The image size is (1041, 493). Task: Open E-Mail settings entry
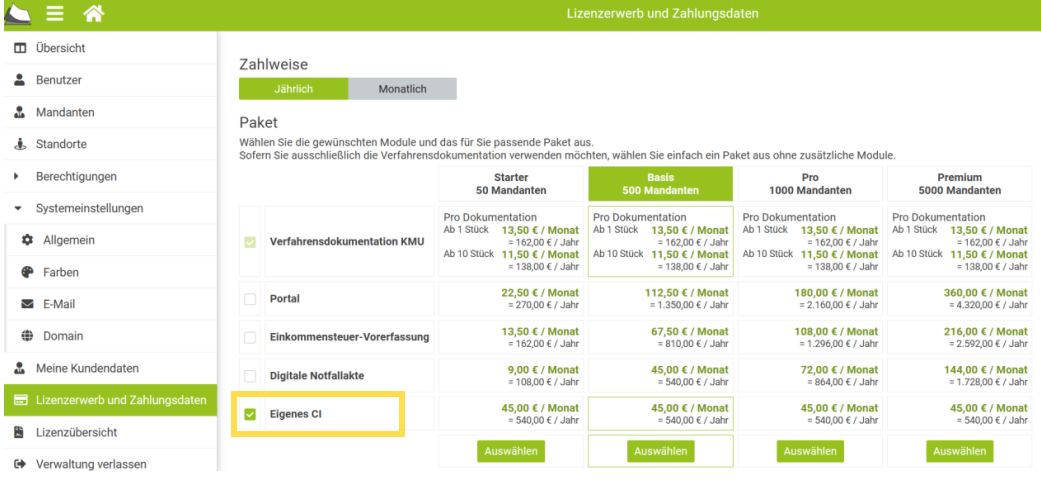click(x=58, y=304)
